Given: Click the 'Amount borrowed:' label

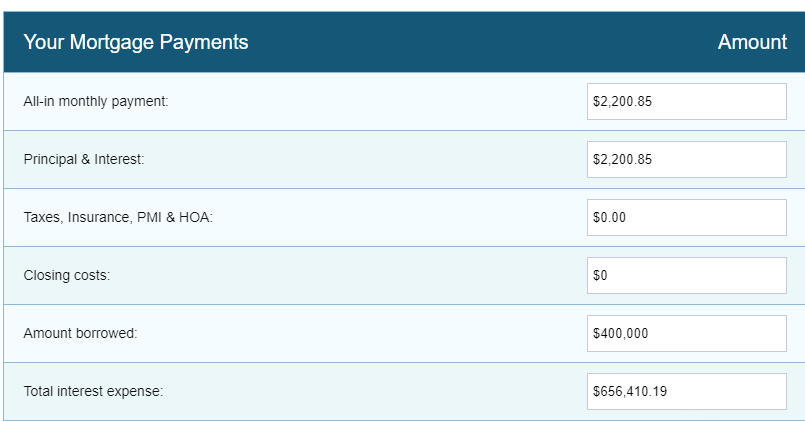Looking at the screenshot, I should point(81,334).
